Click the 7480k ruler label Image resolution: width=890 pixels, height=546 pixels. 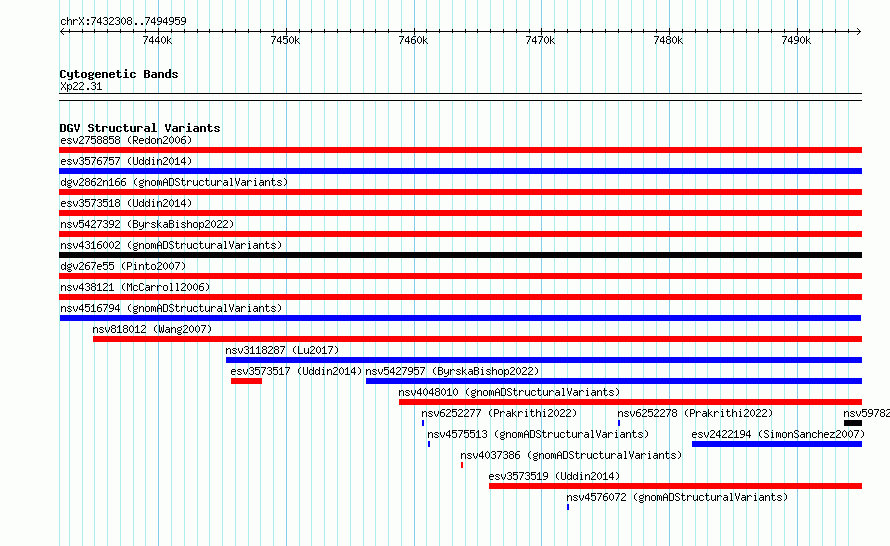(x=668, y=40)
